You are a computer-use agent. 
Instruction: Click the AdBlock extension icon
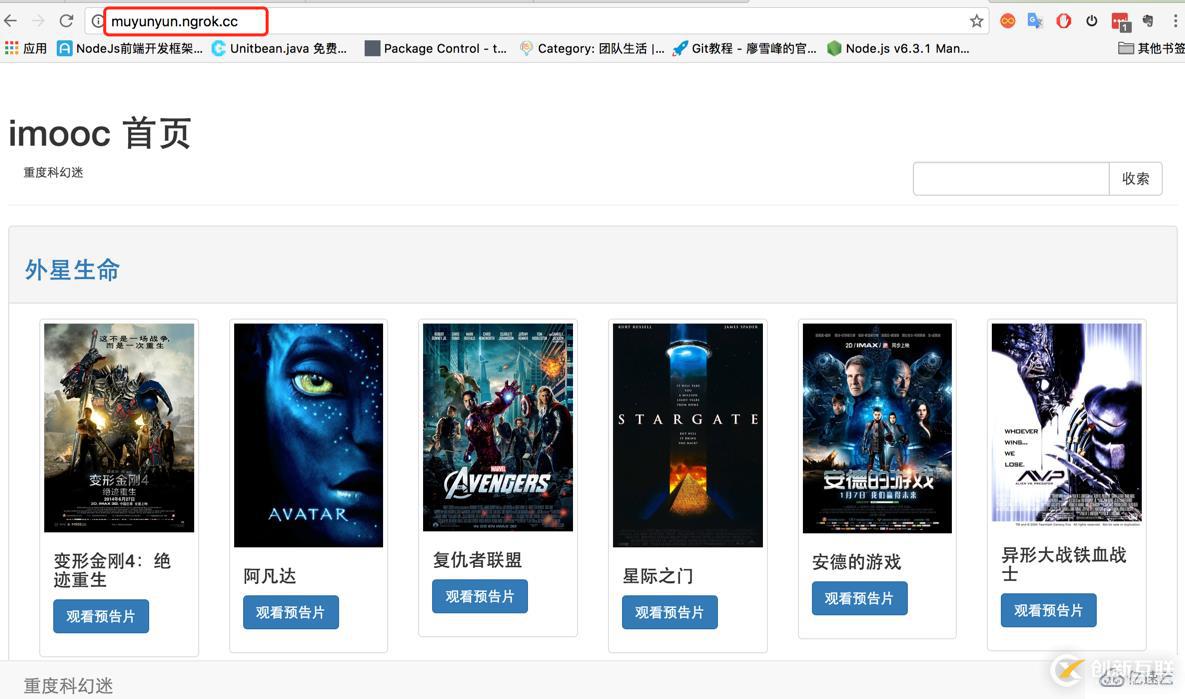click(1063, 20)
